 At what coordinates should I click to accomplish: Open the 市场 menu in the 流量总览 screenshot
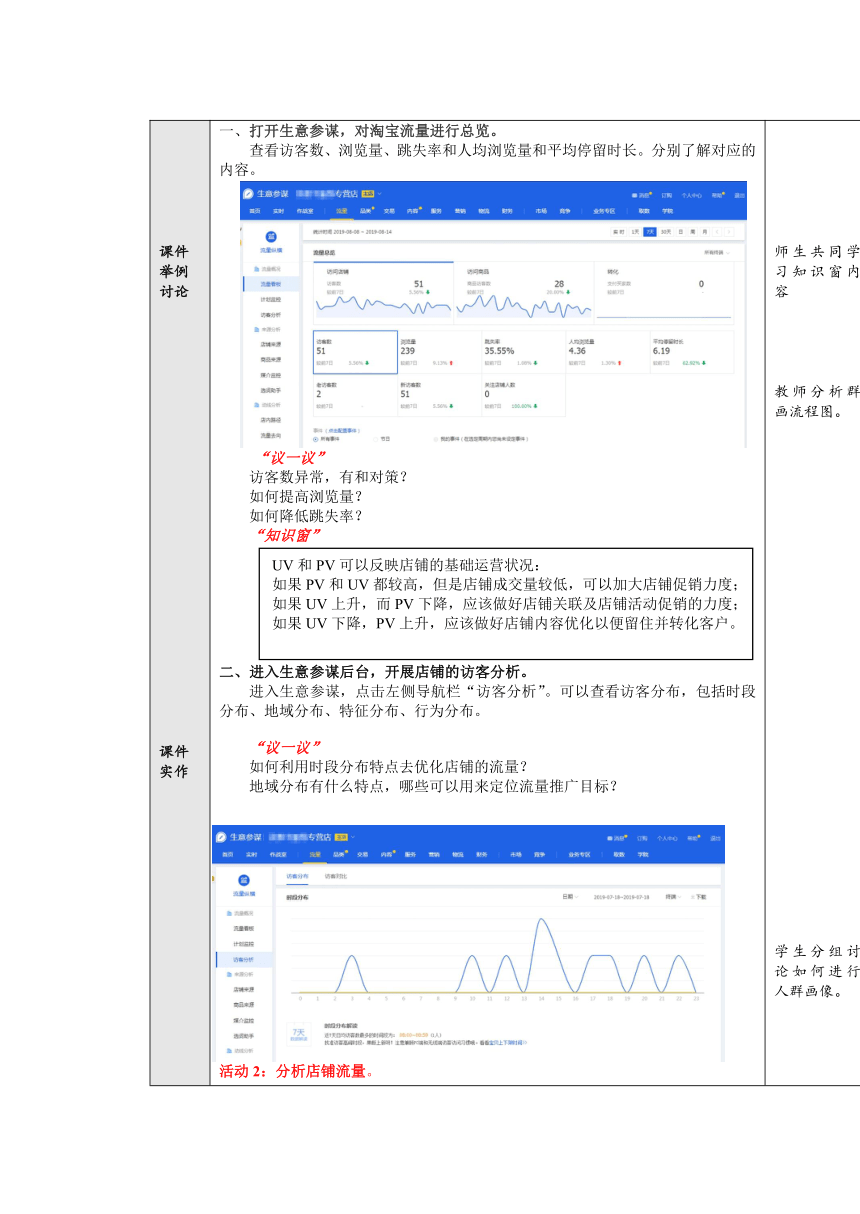coord(541,210)
